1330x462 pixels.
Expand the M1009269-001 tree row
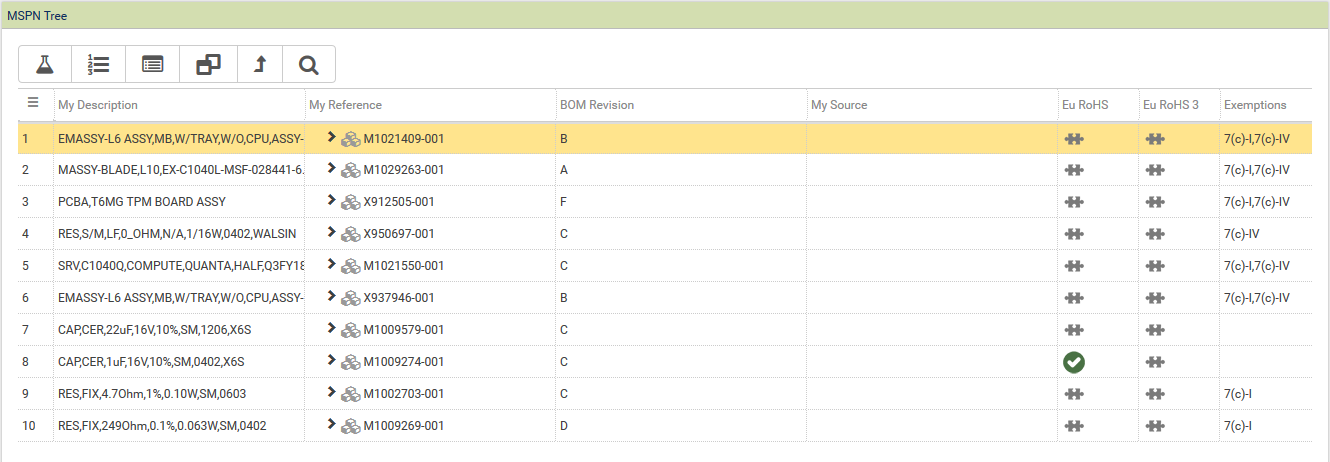pos(331,425)
